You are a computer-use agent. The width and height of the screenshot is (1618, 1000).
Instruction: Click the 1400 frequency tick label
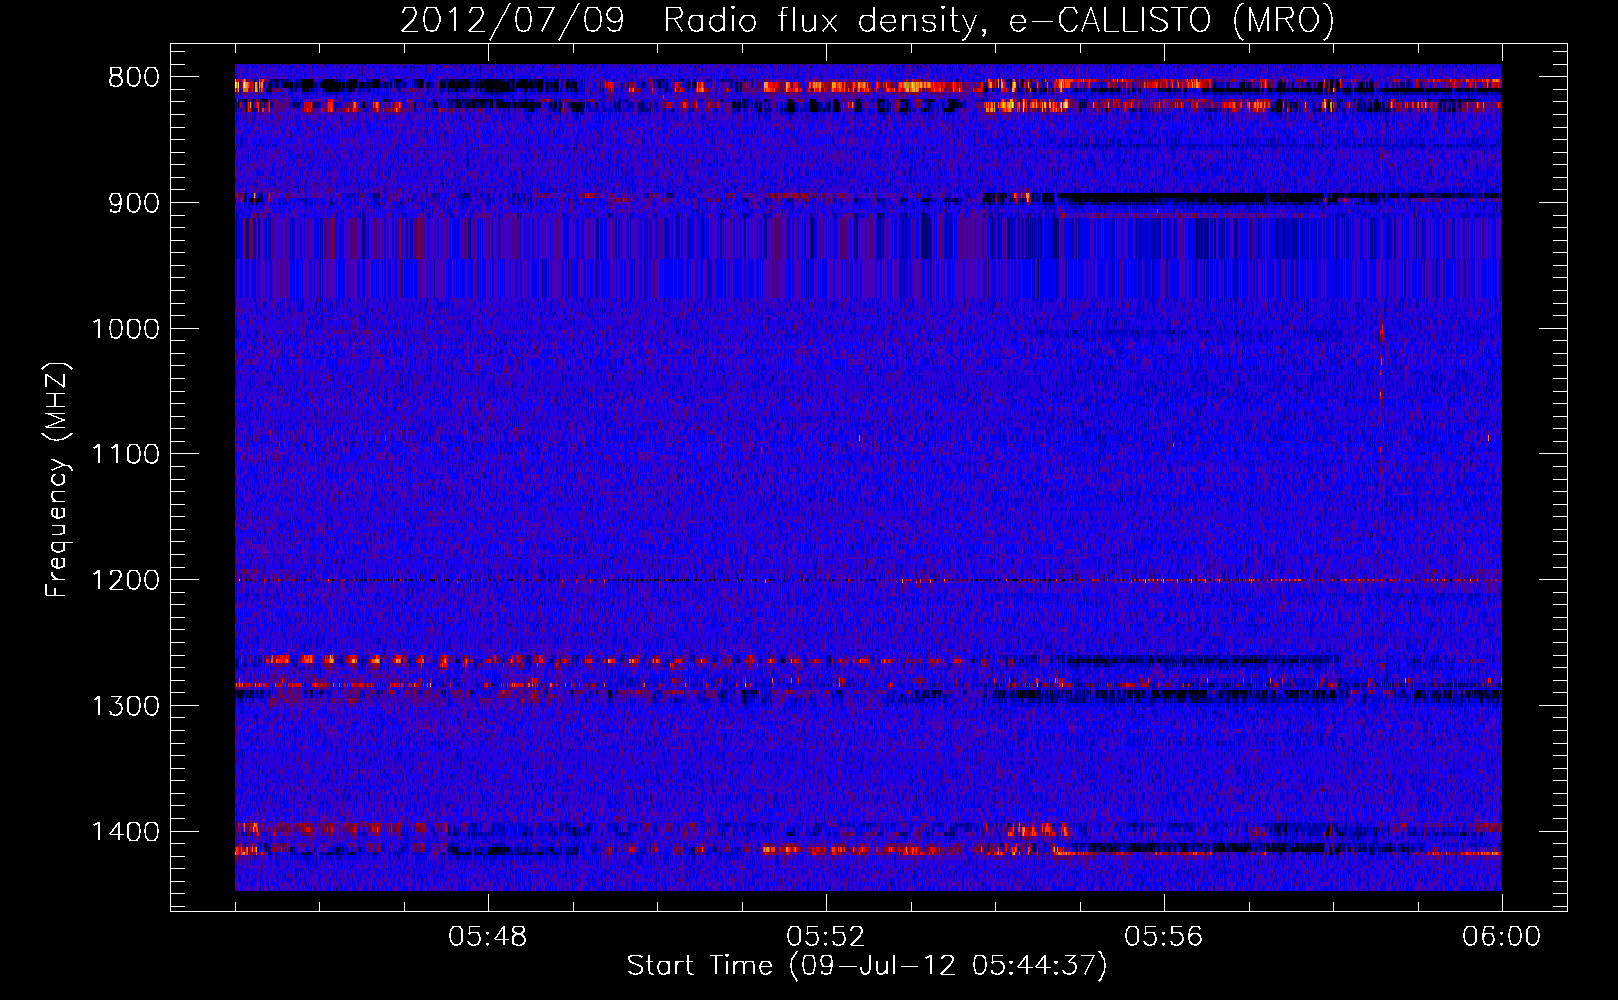coord(125,832)
